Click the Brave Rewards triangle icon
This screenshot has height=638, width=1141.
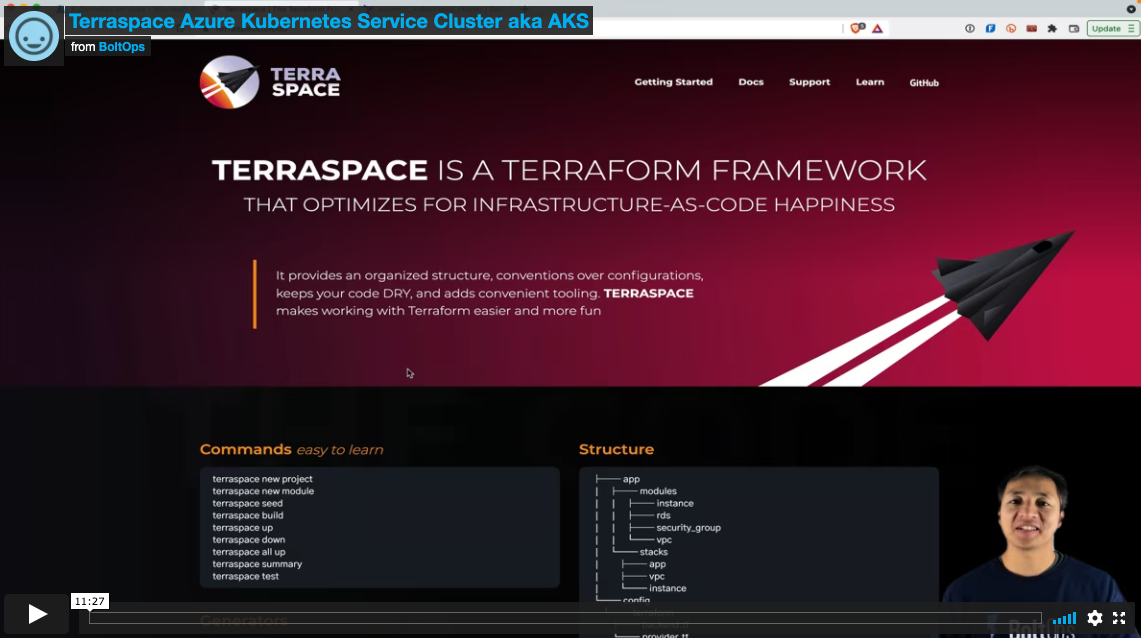[x=878, y=28]
